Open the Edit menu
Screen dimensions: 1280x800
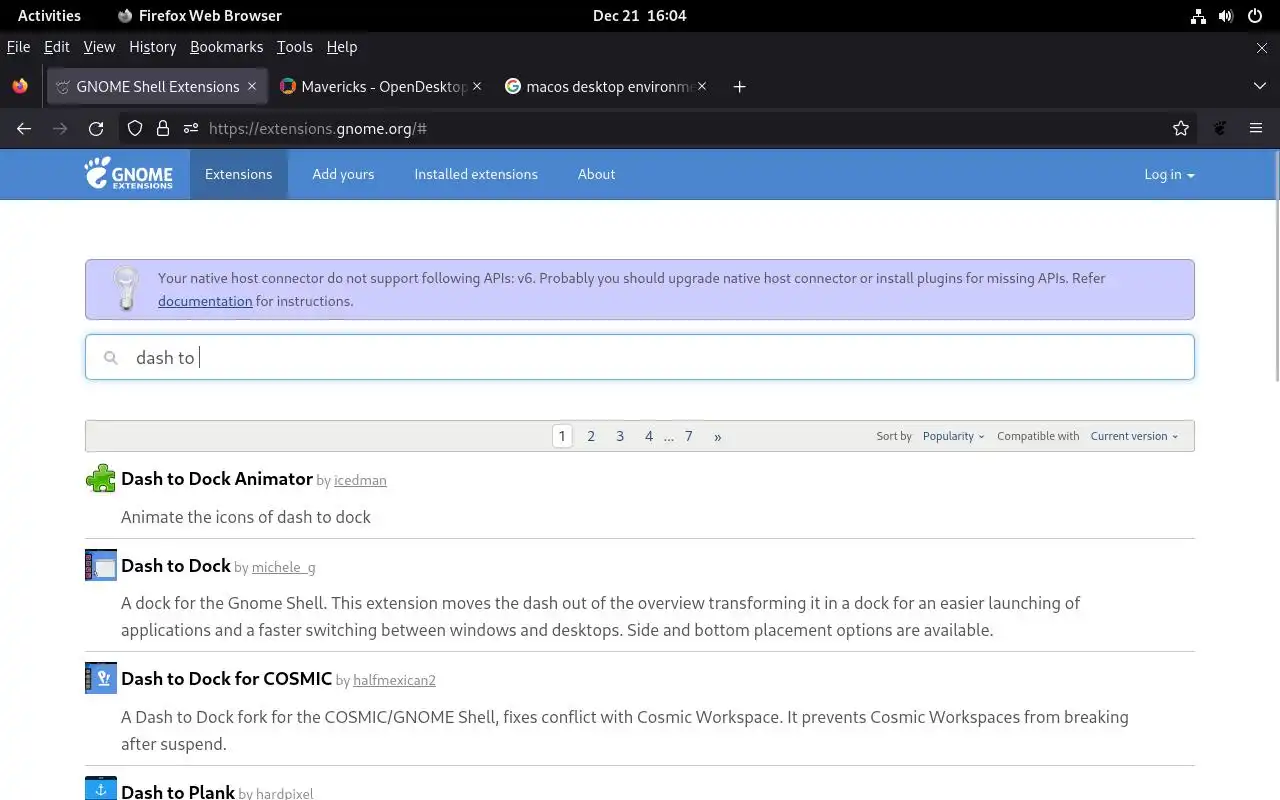pyautogui.click(x=57, y=47)
